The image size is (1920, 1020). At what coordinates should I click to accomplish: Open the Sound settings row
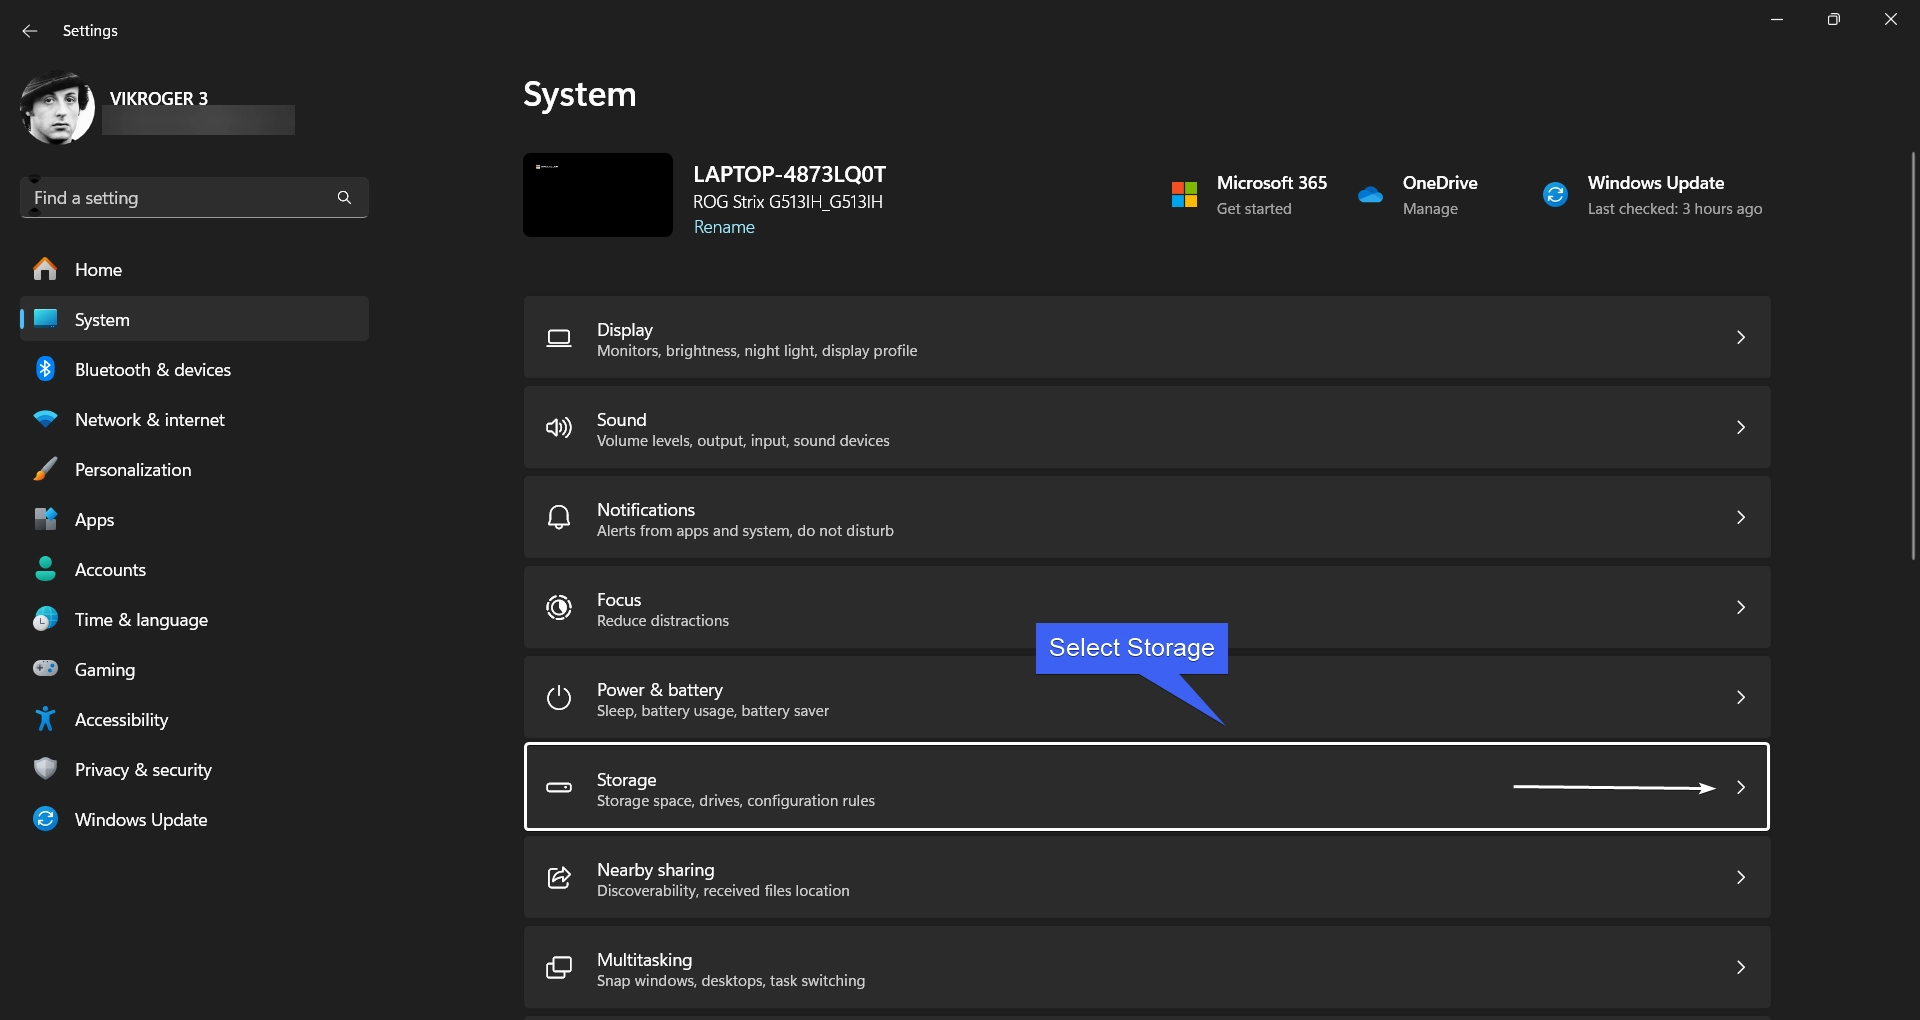pos(1147,427)
